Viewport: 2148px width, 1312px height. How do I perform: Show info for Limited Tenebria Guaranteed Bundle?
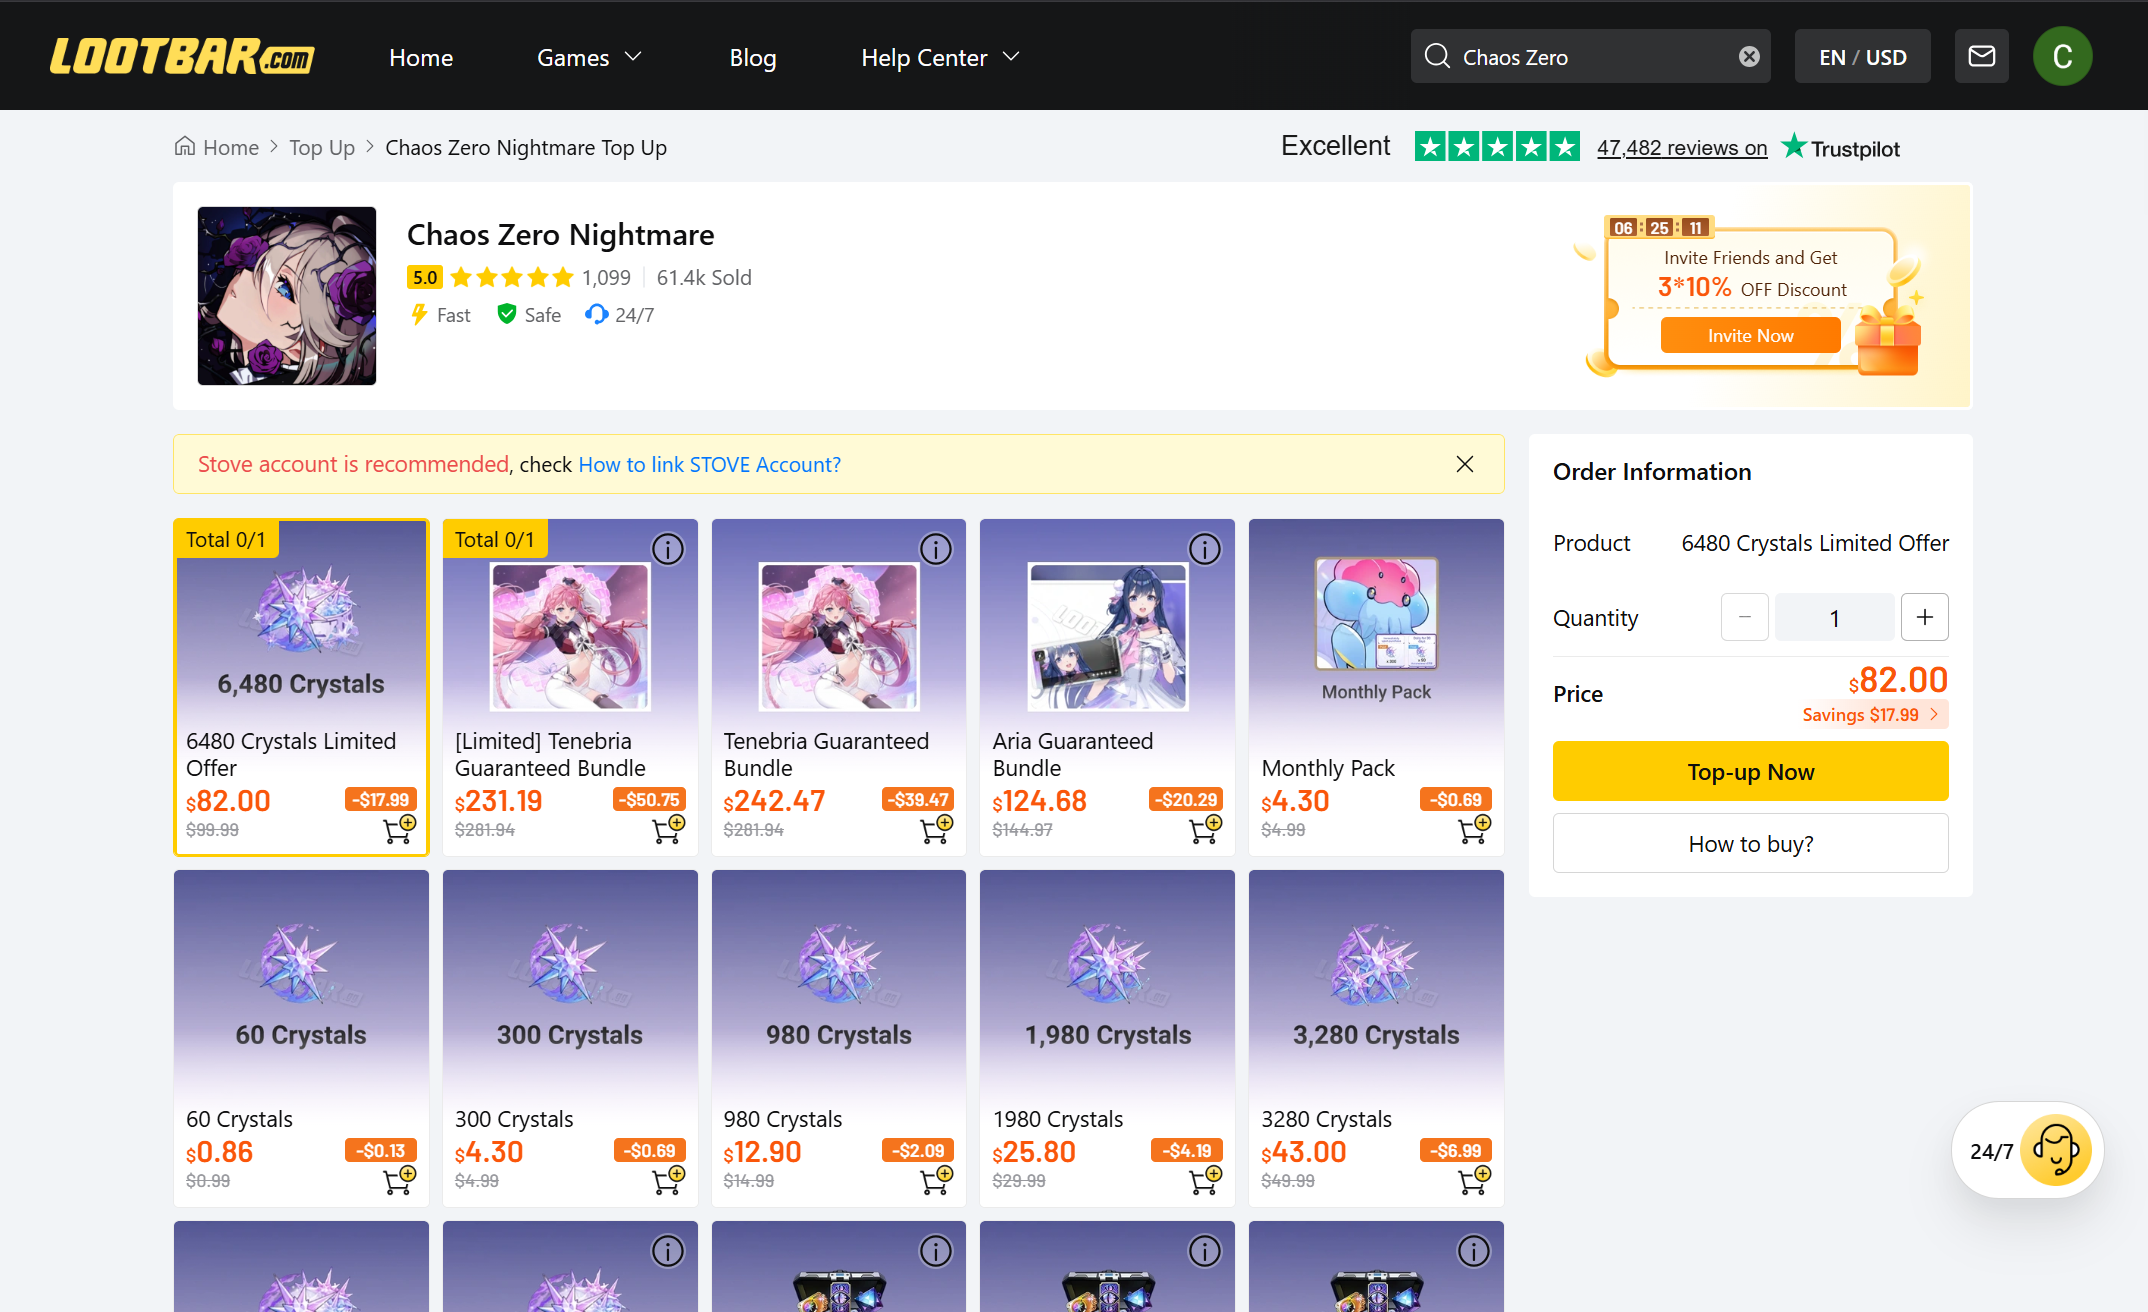668,549
